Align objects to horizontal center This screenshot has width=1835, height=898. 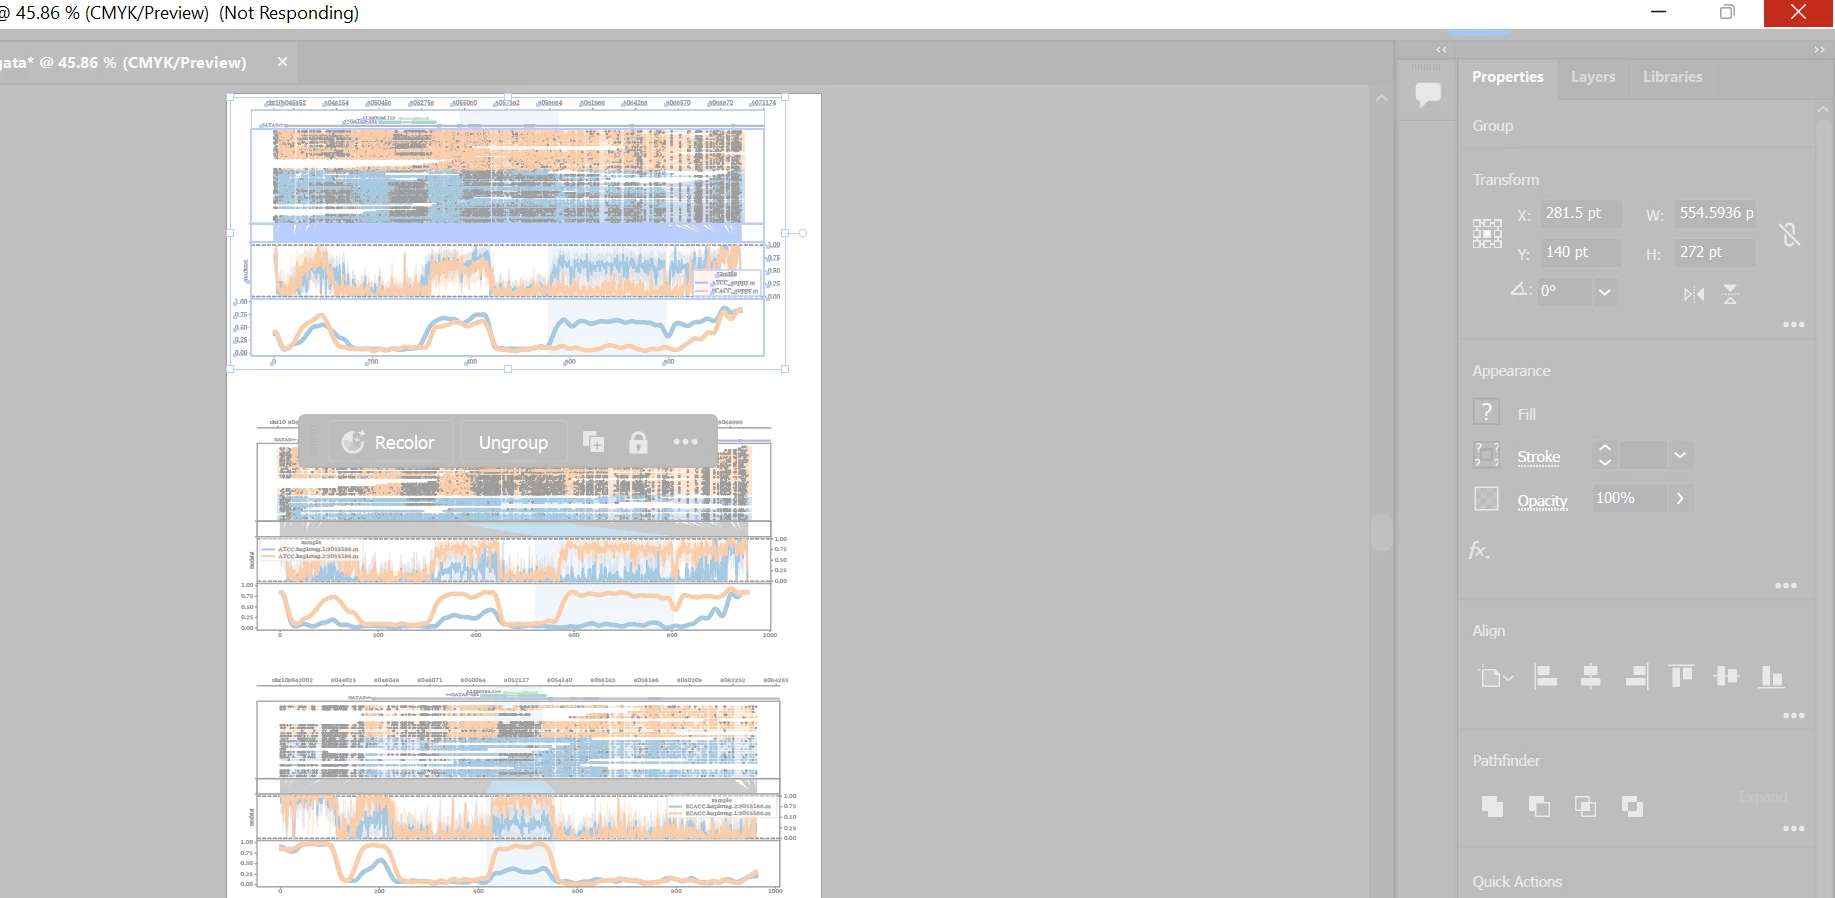(1591, 677)
